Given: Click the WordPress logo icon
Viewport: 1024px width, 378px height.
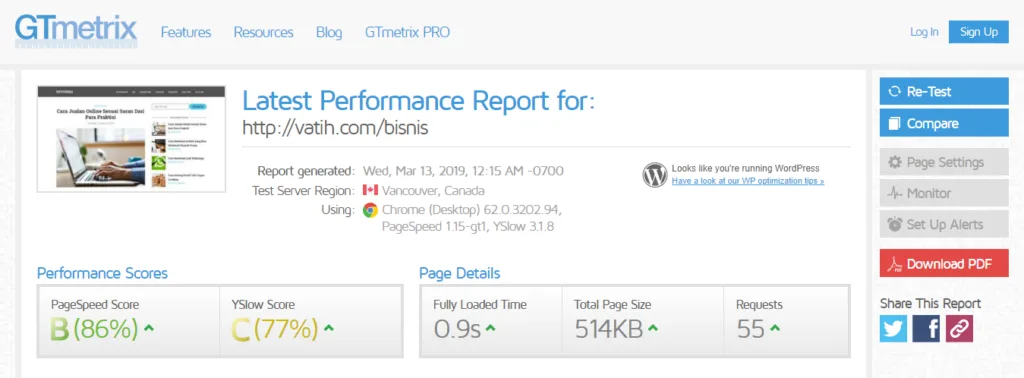Looking at the screenshot, I should coord(655,175).
